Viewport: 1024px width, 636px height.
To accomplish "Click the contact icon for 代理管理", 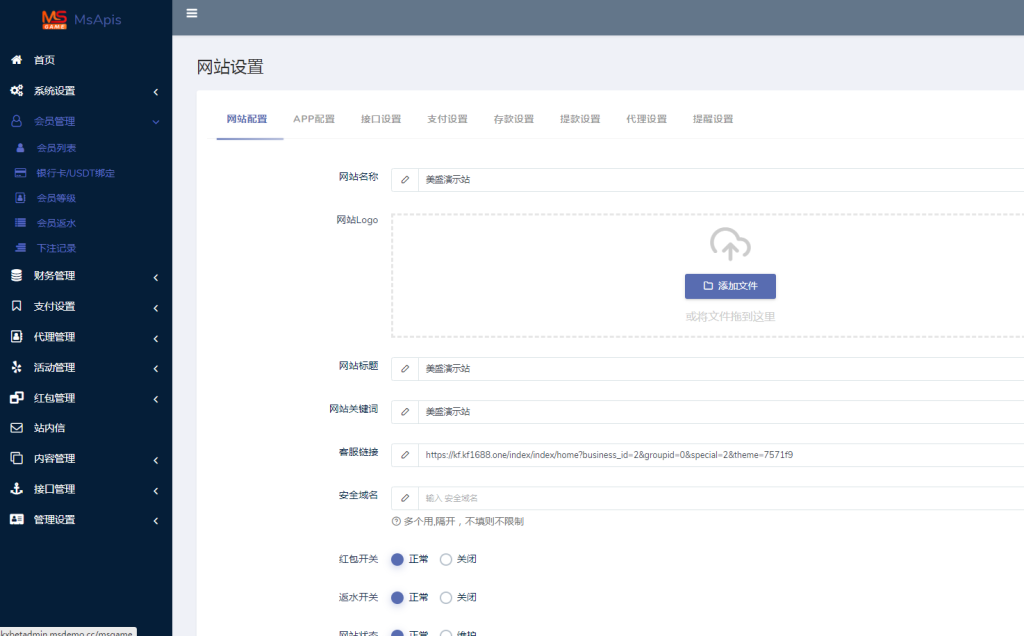I will (x=17, y=336).
